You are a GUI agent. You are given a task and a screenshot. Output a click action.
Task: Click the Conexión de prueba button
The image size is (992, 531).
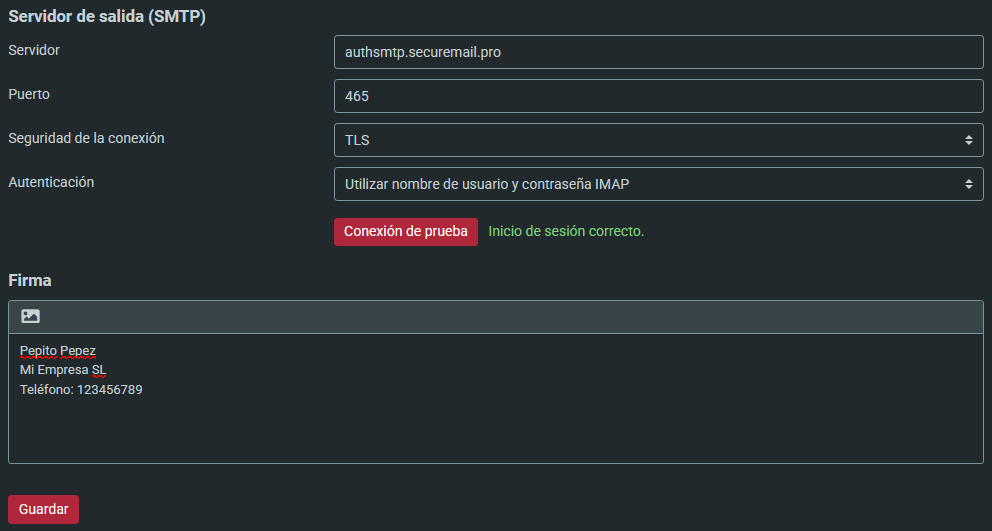coord(405,231)
